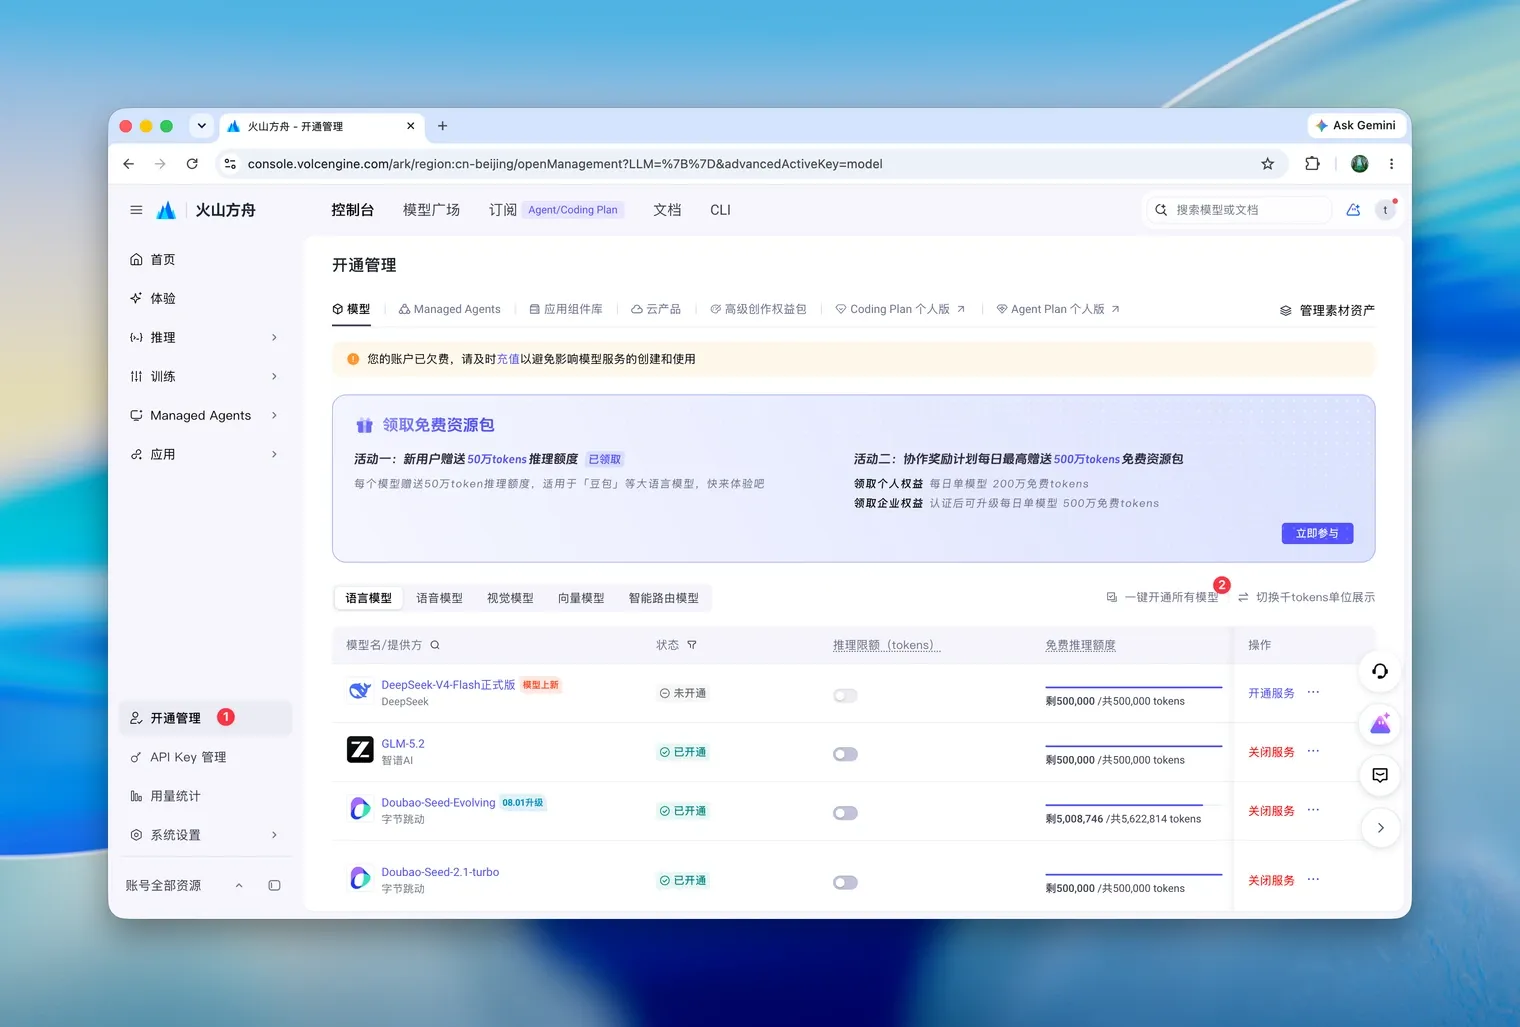This screenshot has width=1520, height=1027.
Task: Open 账号全部资源 resource selector
Action: pyautogui.click(x=185, y=885)
